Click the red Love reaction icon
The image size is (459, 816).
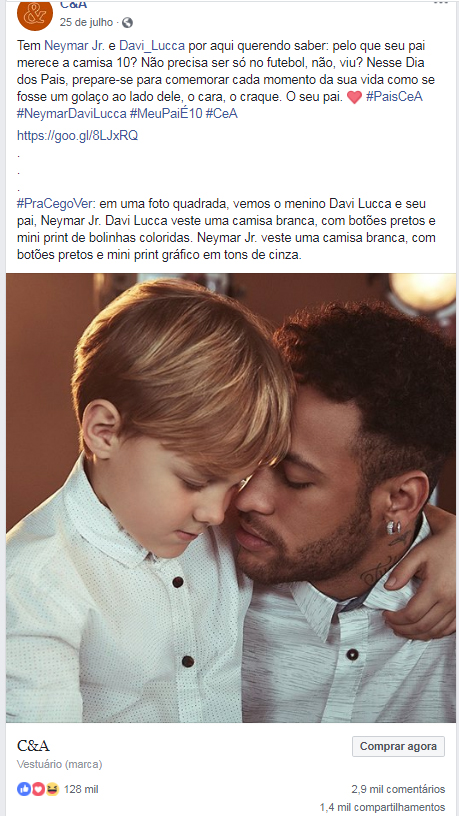38,789
